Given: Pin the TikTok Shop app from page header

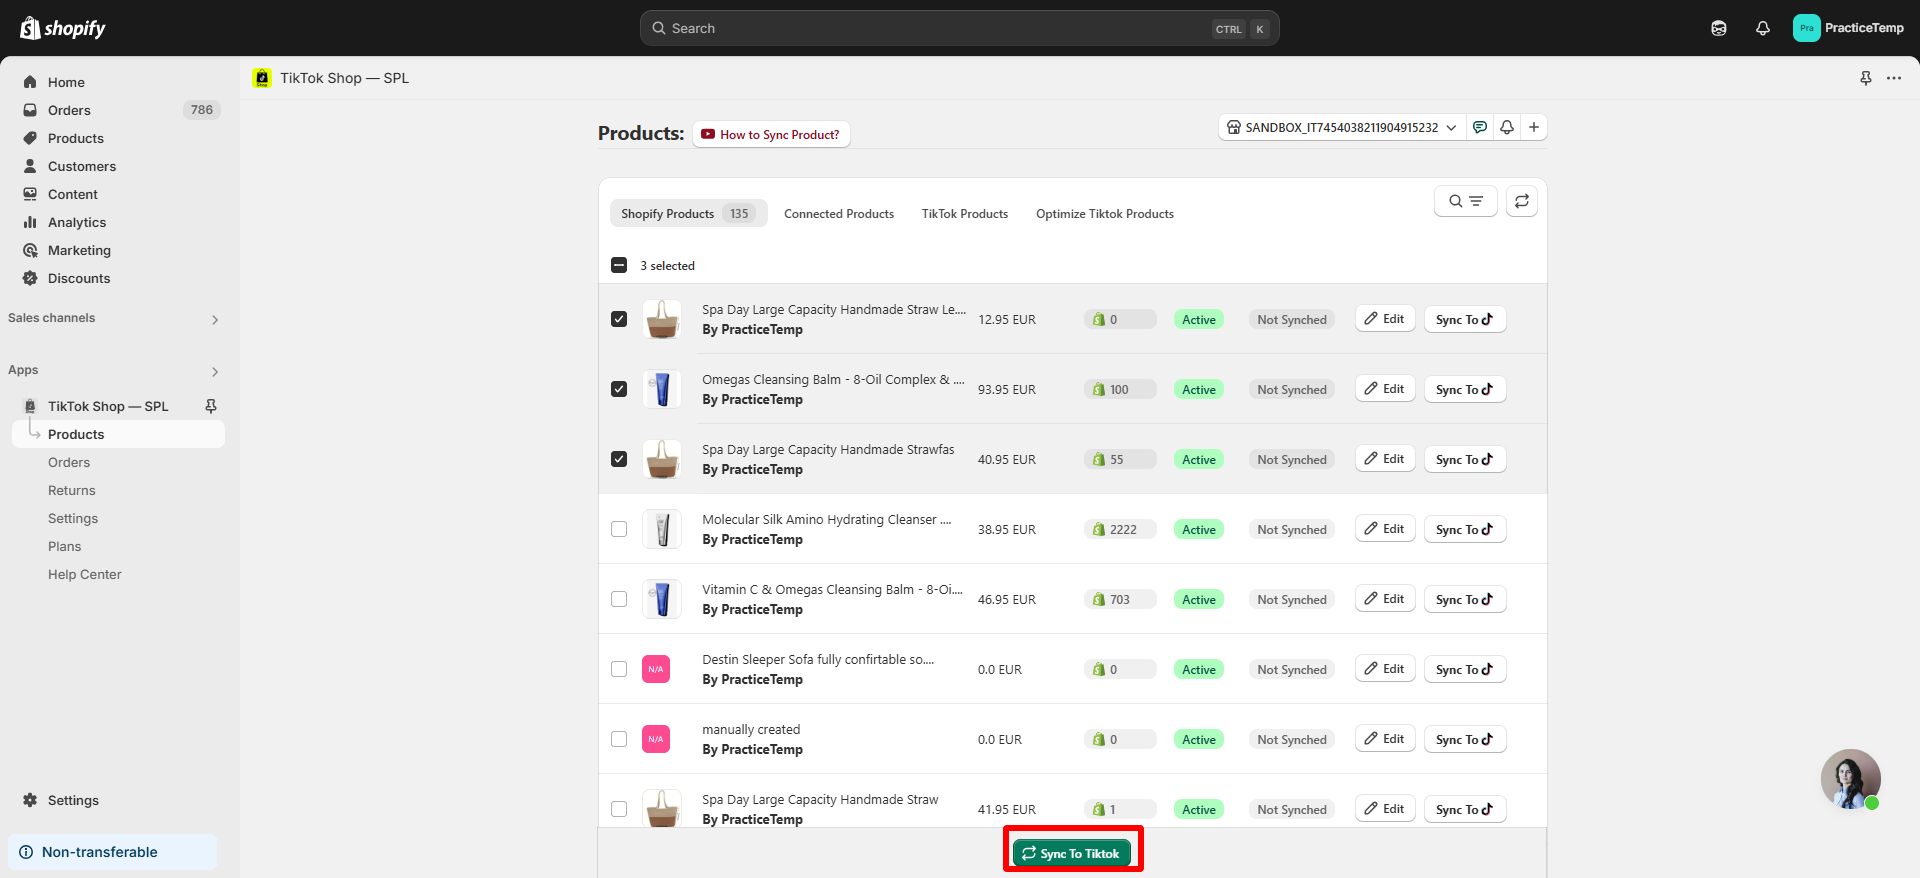Looking at the screenshot, I should point(1866,78).
